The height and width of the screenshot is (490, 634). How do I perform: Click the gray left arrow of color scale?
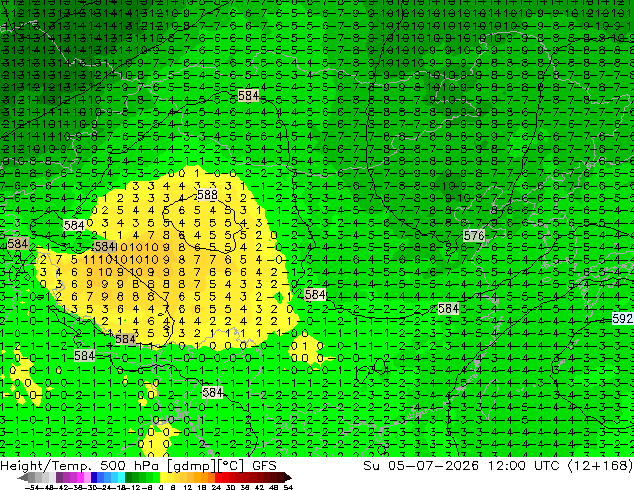pos(23,478)
